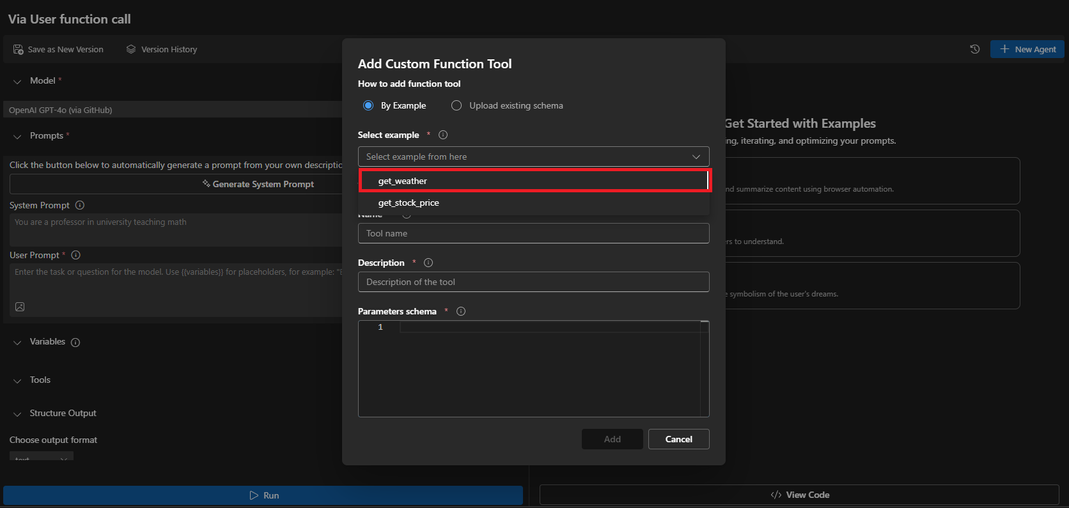Open the Select example dropdown
1069x508 pixels.
(x=534, y=157)
